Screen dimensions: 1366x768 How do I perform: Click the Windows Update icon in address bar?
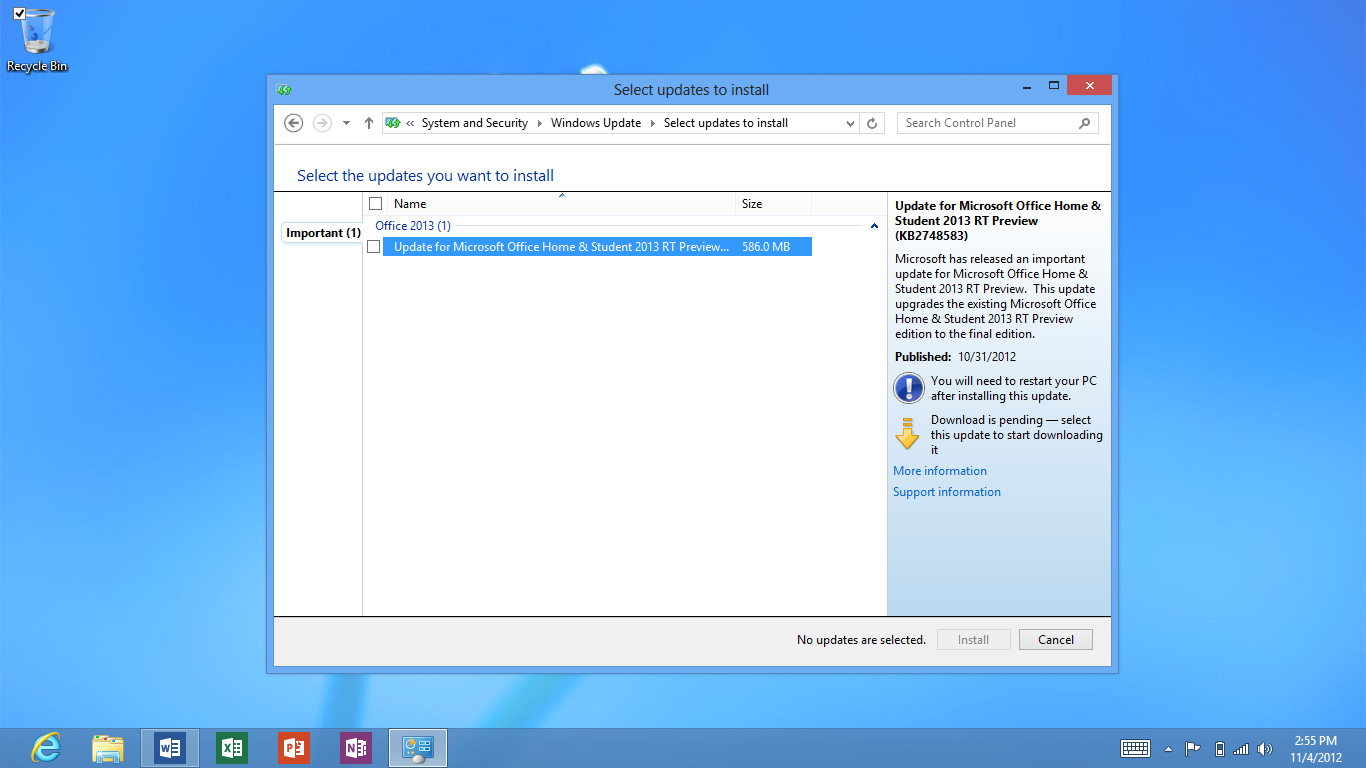[393, 123]
